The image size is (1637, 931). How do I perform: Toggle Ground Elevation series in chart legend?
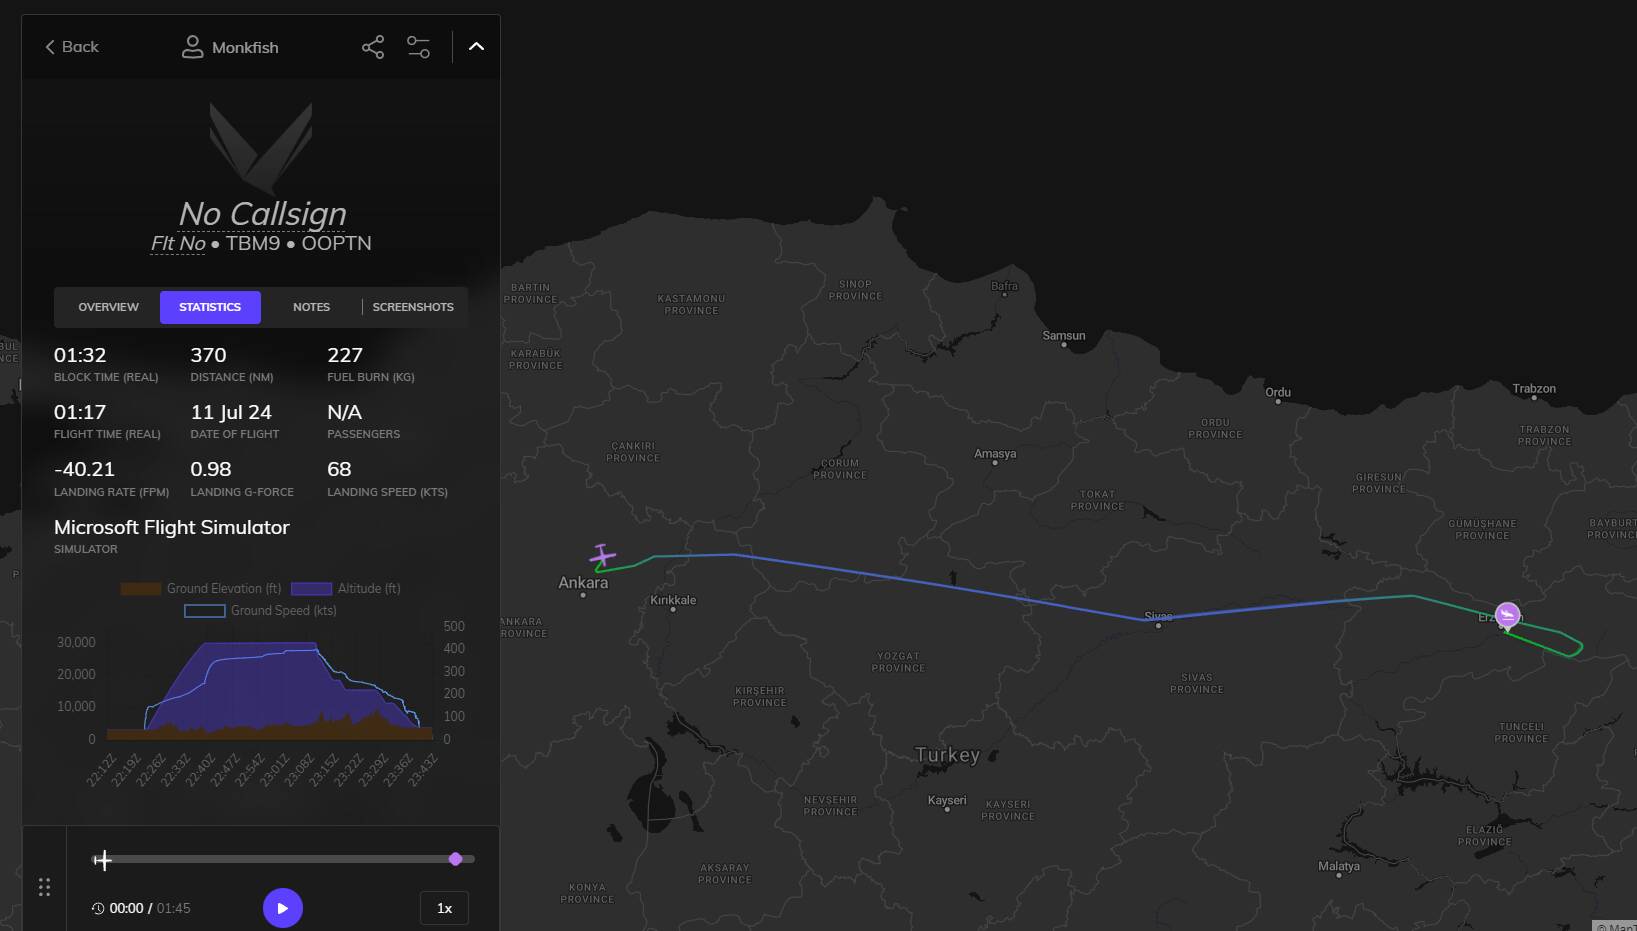(201, 589)
